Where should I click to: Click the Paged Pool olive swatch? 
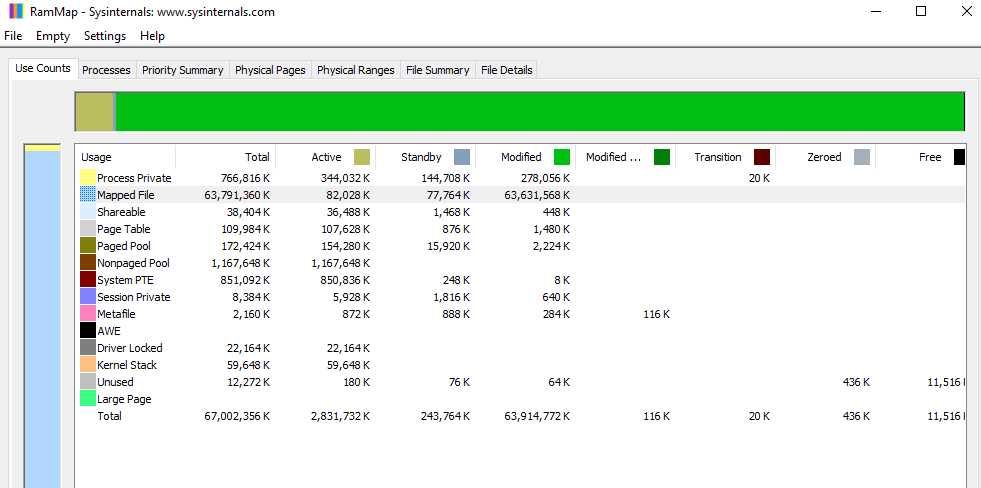pyautogui.click(x=88, y=246)
